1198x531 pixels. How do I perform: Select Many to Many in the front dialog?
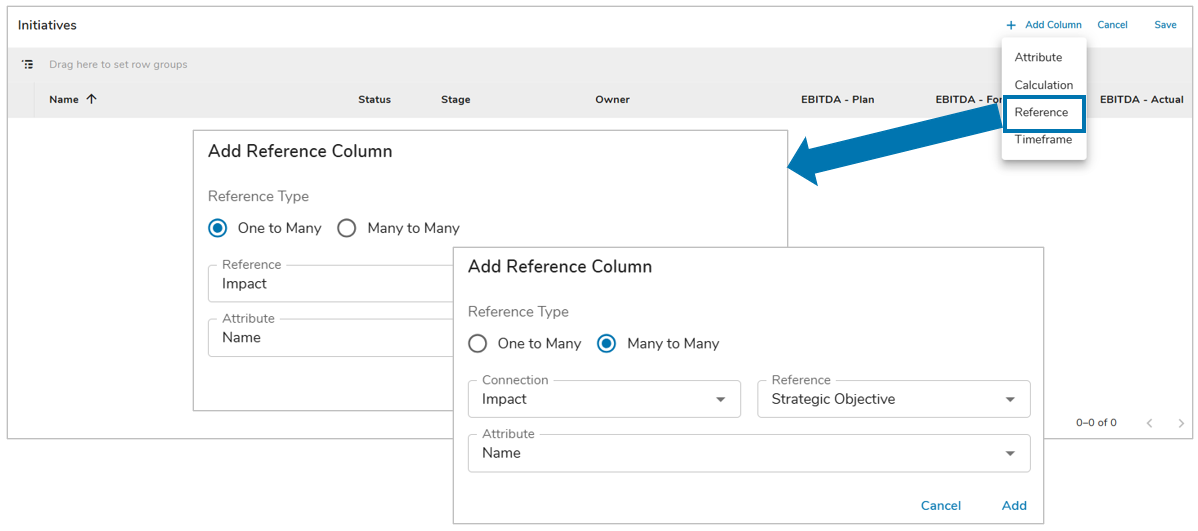607,344
